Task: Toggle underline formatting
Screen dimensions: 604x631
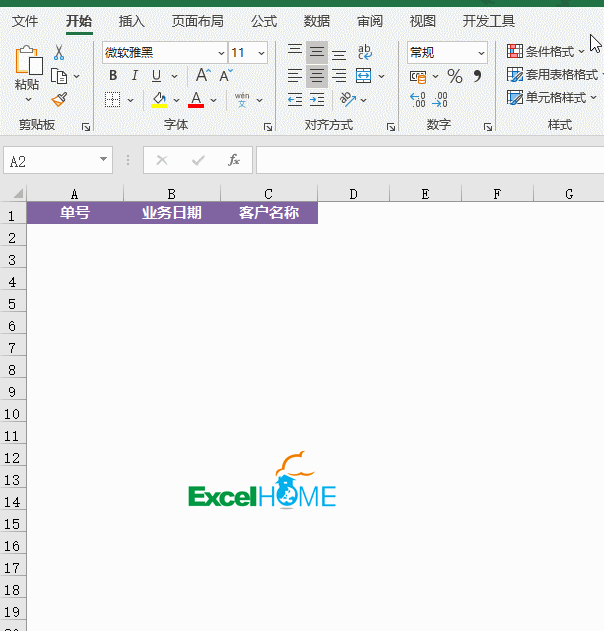Action: 157,75
